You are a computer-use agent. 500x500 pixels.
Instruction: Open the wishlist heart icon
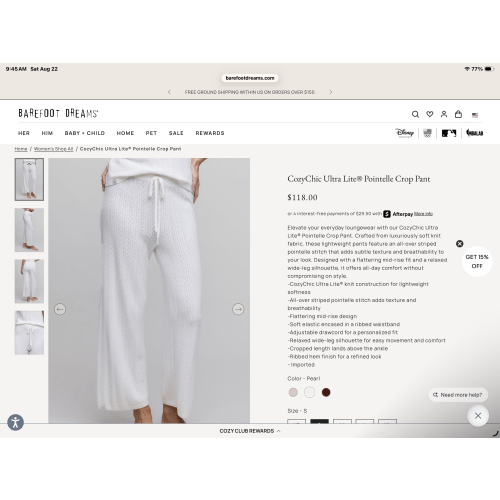tap(430, 114)
